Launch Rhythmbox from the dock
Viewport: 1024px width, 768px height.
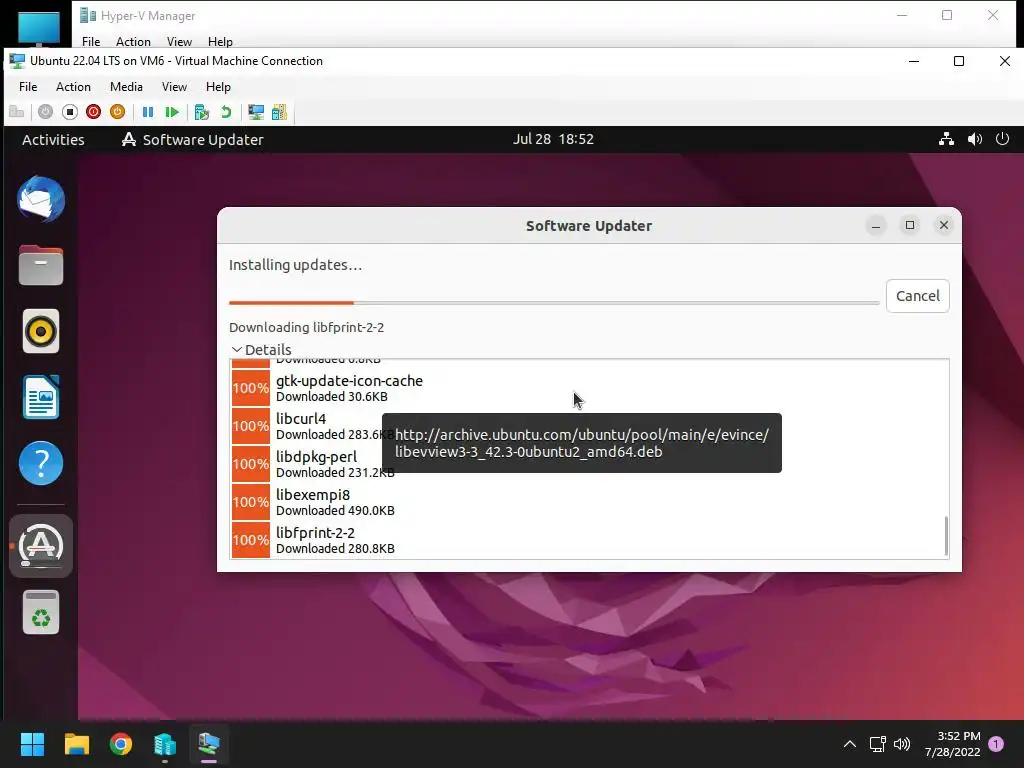point(41,331)
